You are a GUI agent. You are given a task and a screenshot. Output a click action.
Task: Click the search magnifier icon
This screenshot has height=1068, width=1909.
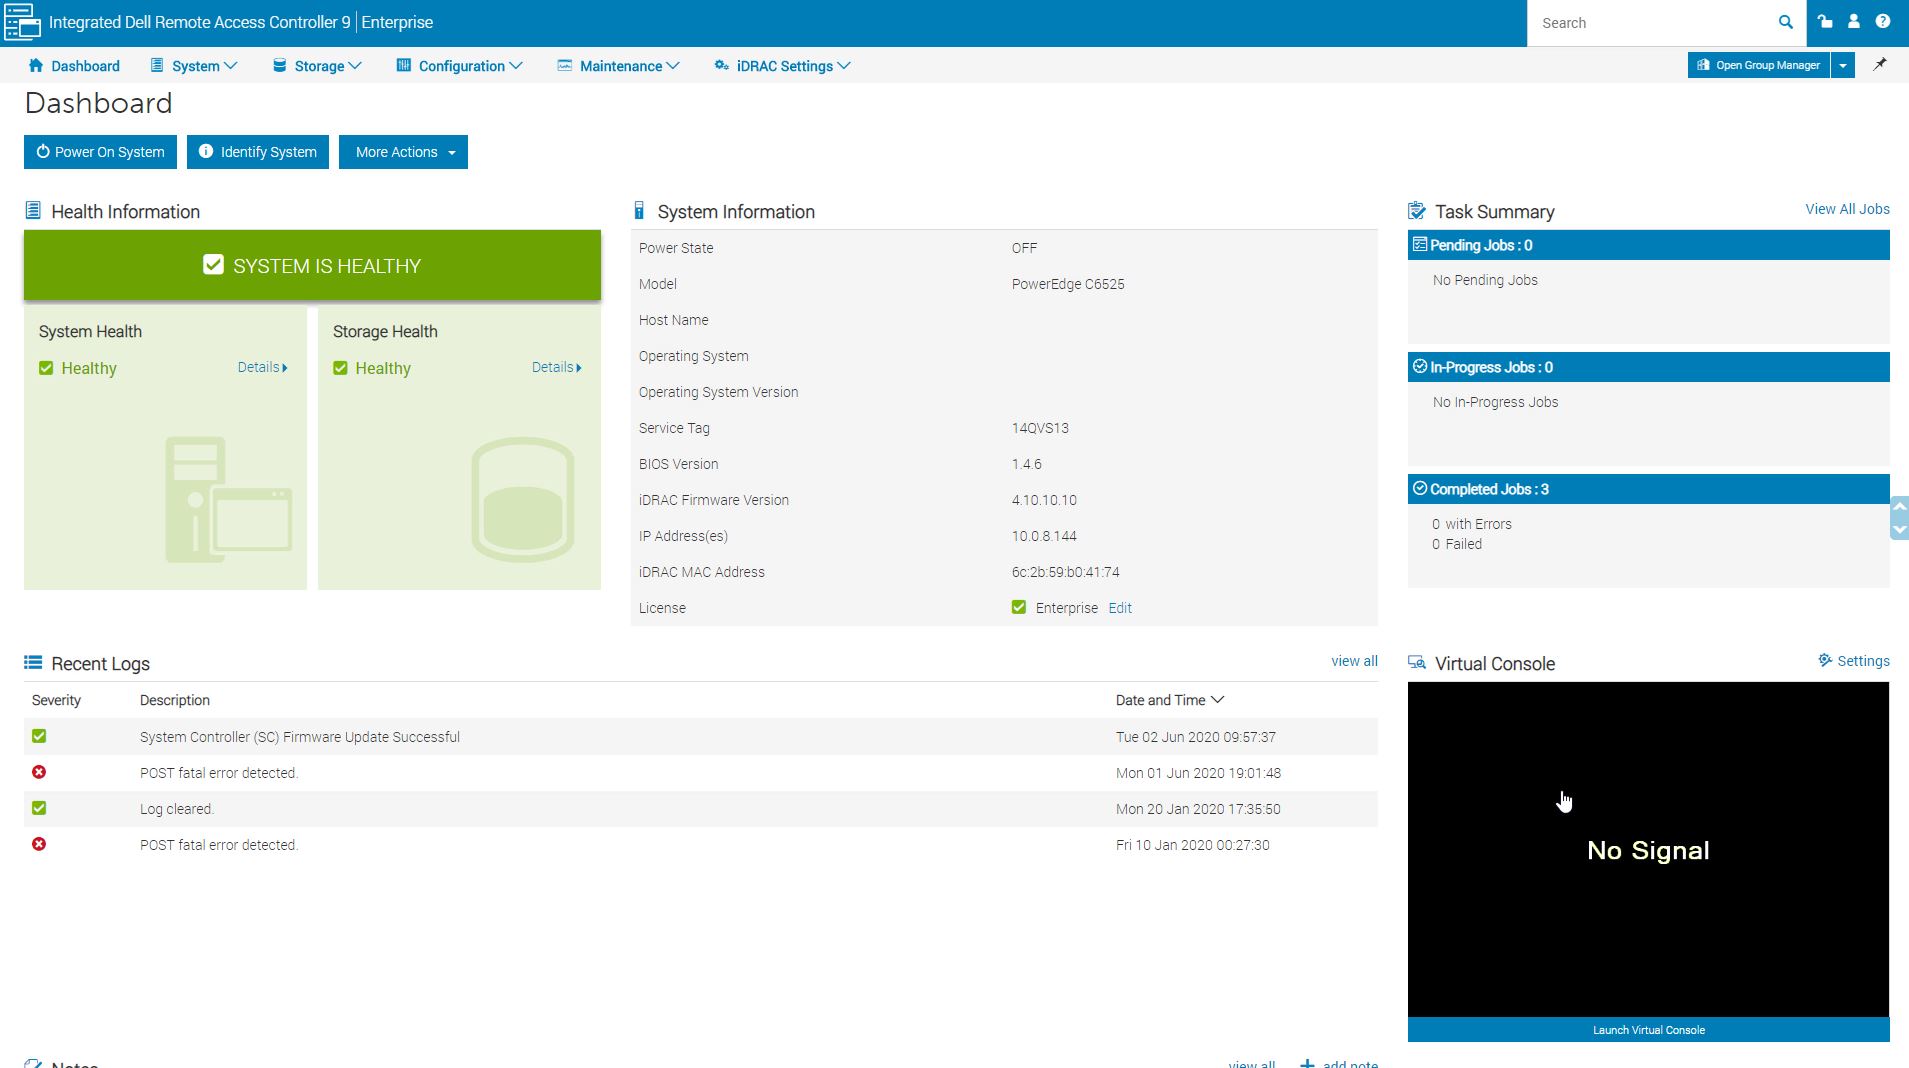[x=1785, y=22]
